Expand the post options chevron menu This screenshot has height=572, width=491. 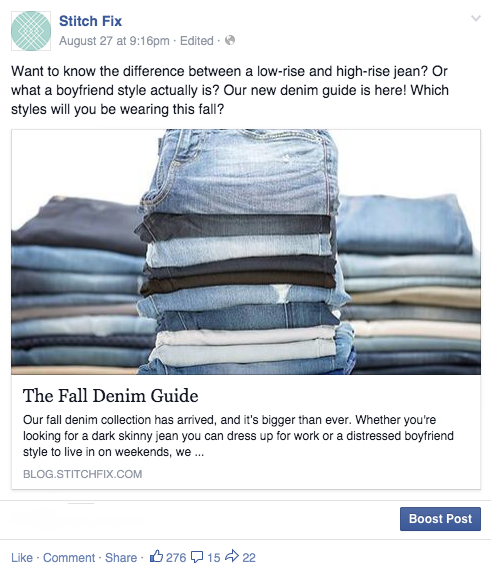click(476, 18)
